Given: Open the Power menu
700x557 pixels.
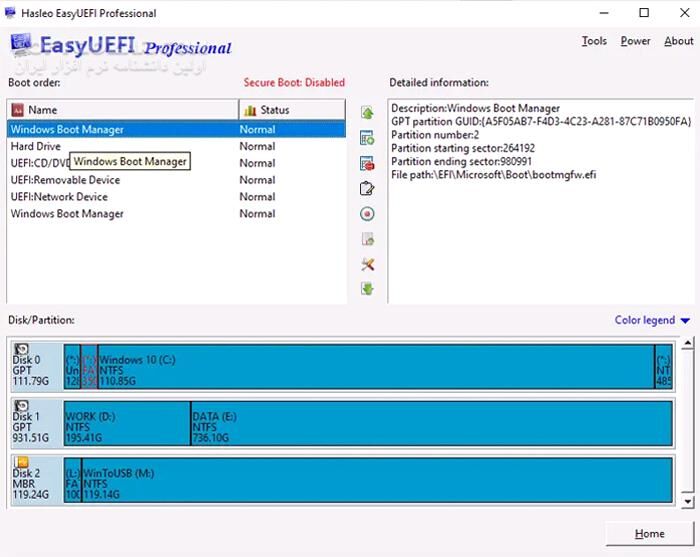Looking at the screenshot, I should (635, 41).
